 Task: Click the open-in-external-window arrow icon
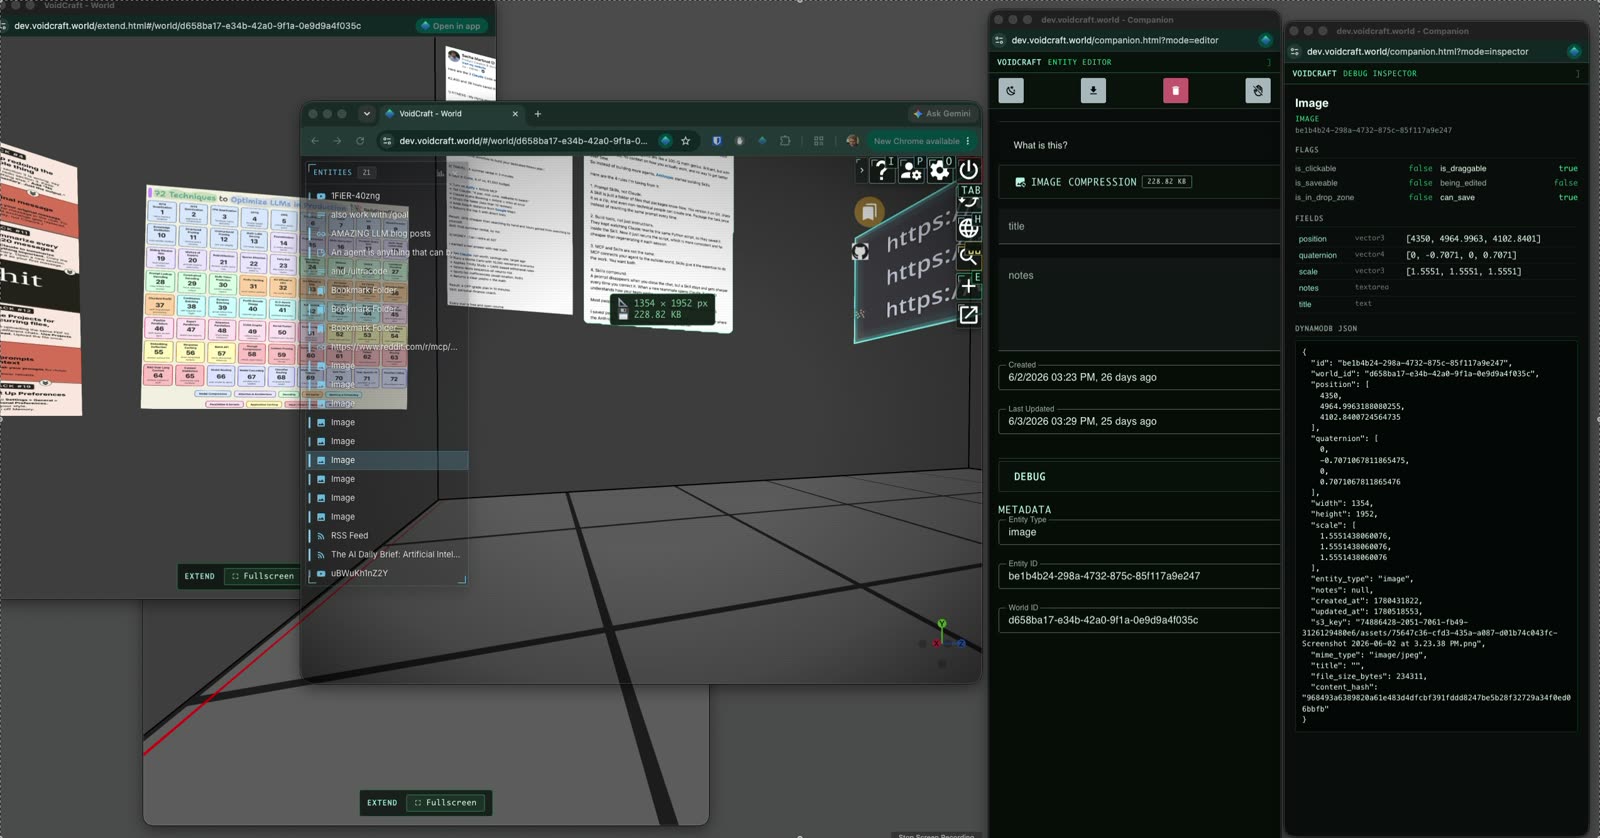968,315
